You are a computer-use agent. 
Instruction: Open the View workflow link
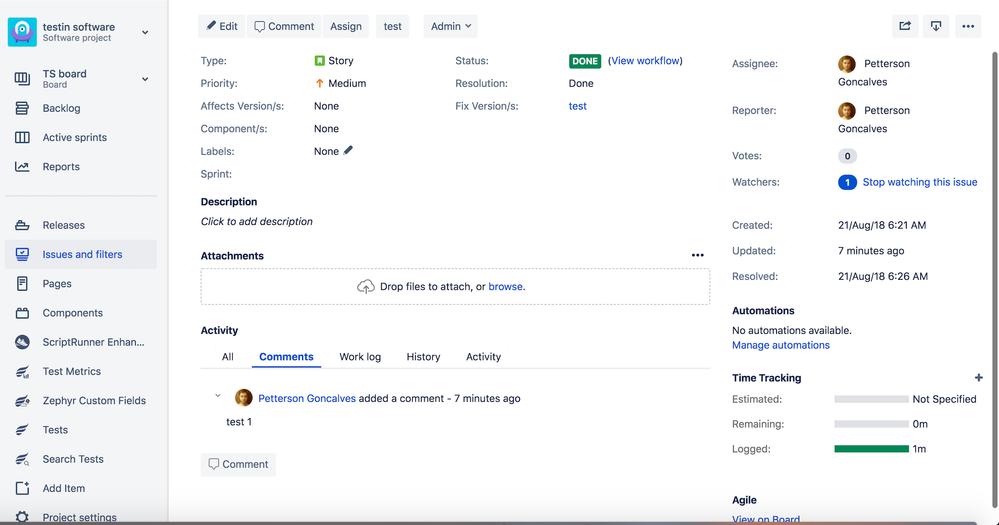point(645,61)
